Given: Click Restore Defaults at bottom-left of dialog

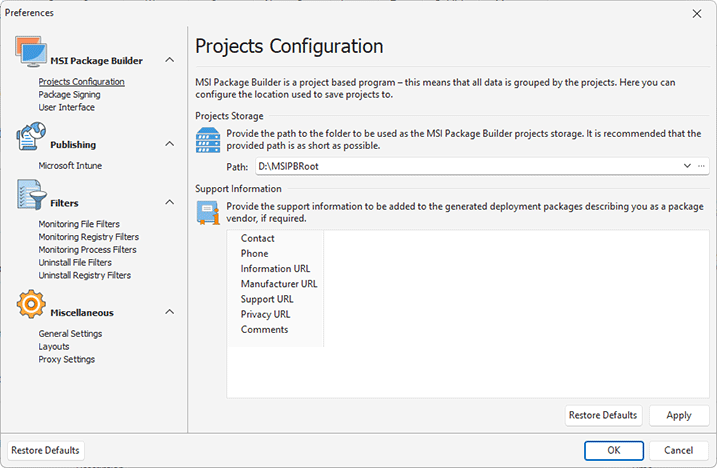Looking at the screenshot, I should pyautogui.click(x=46, y=450).
